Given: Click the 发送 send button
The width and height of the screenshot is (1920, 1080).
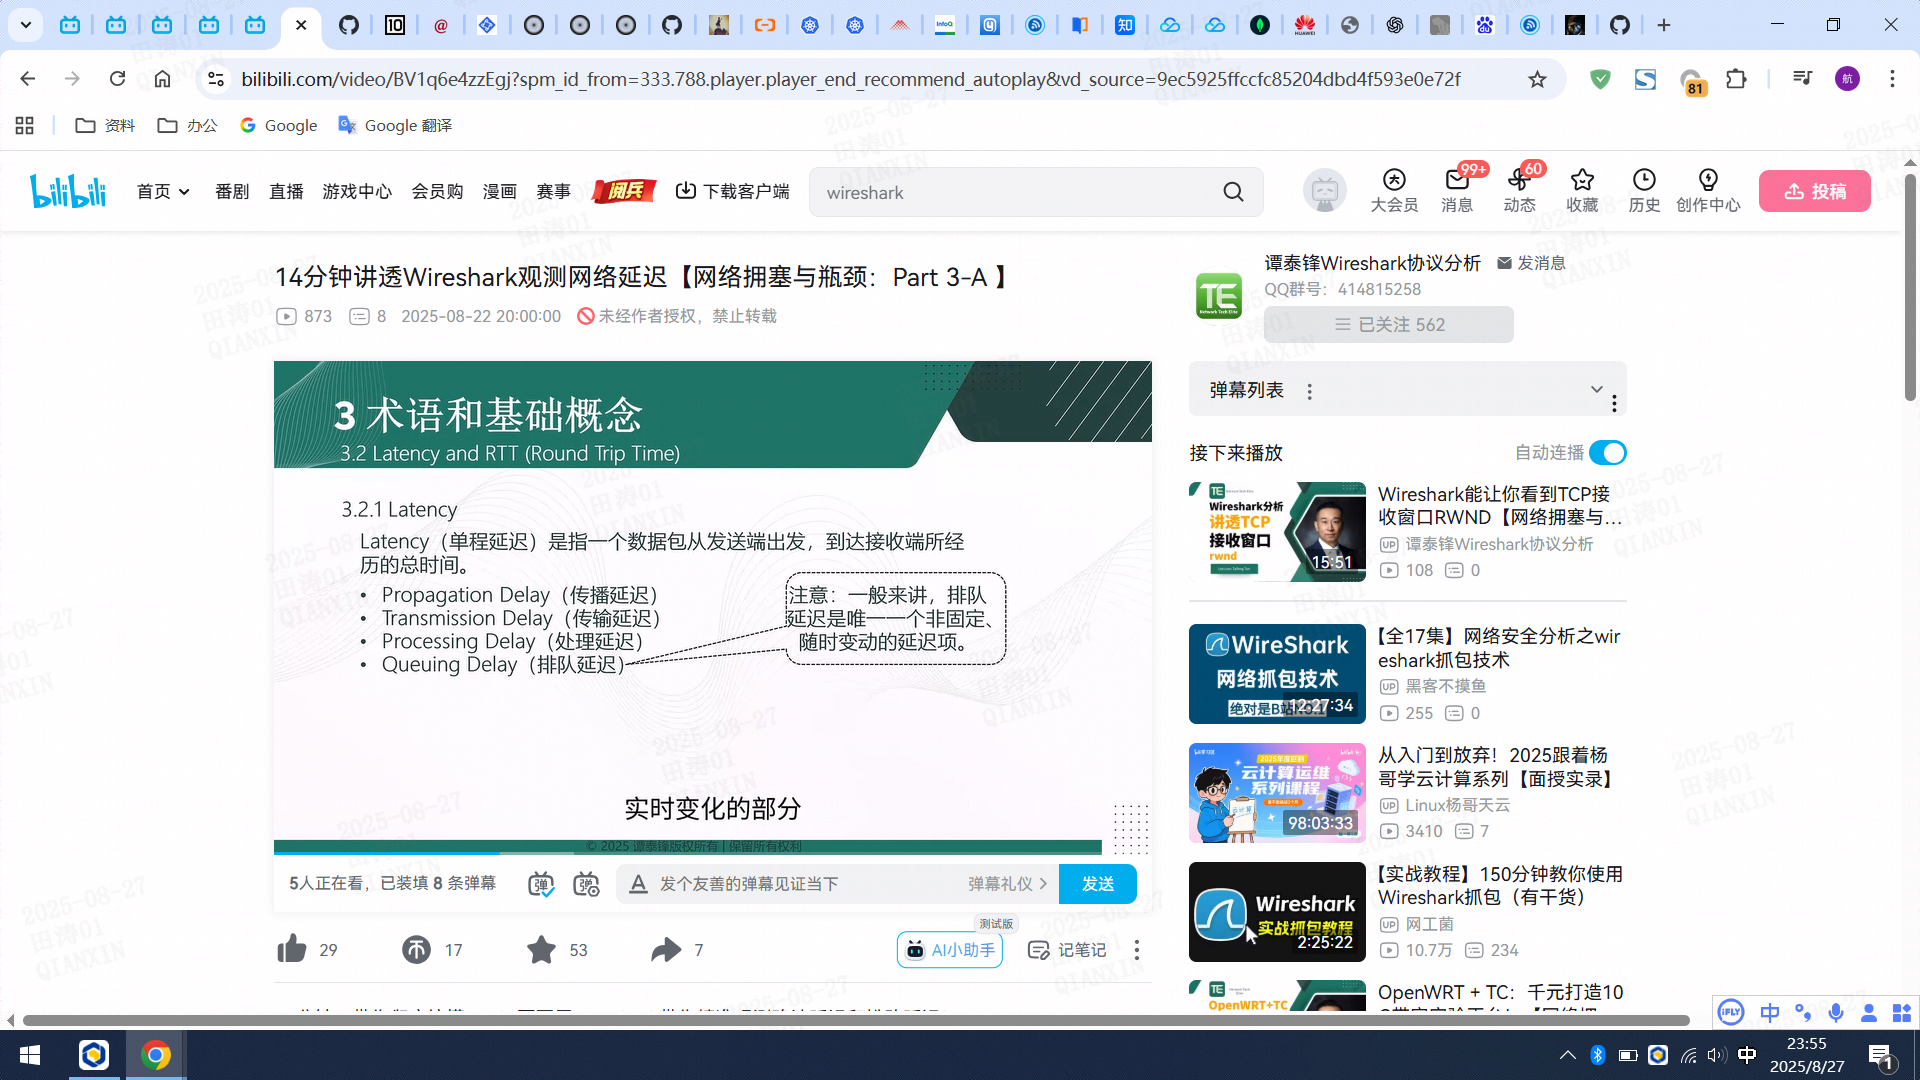Looking at the screenshot, I should tap(1097, 884).
